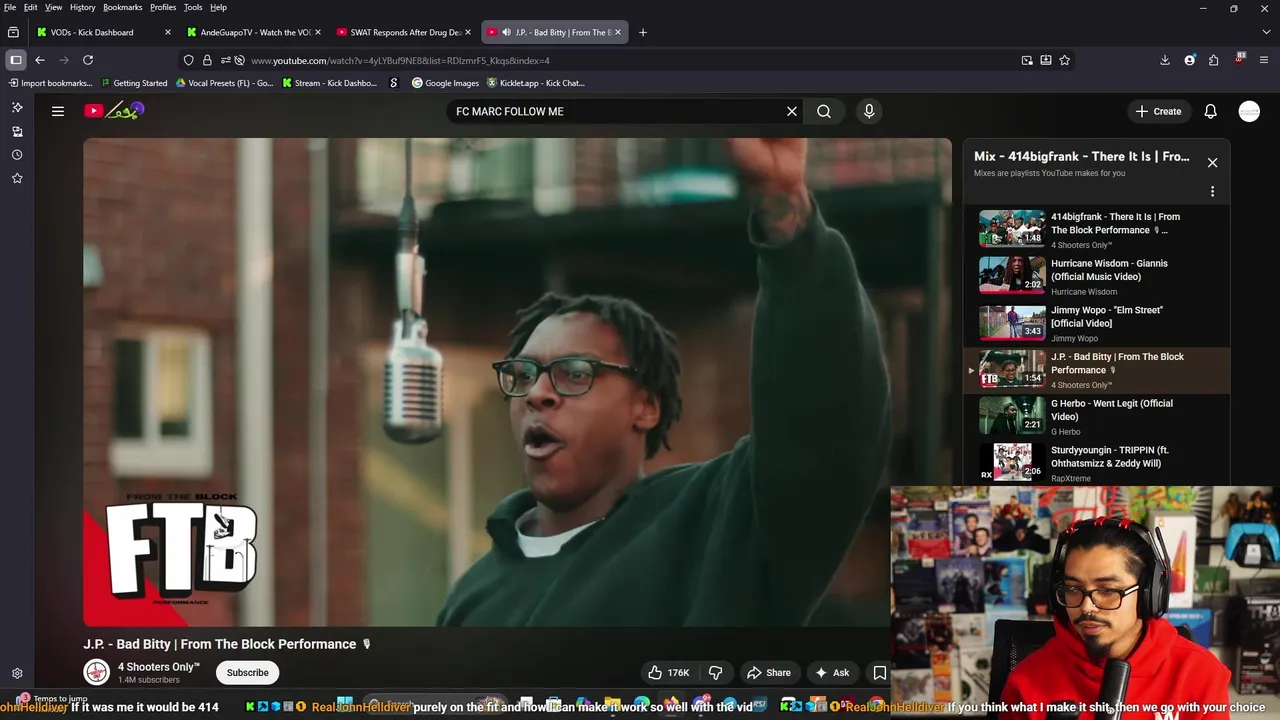
Task: View site security padlock info
Action: click(x=207, y=60)
